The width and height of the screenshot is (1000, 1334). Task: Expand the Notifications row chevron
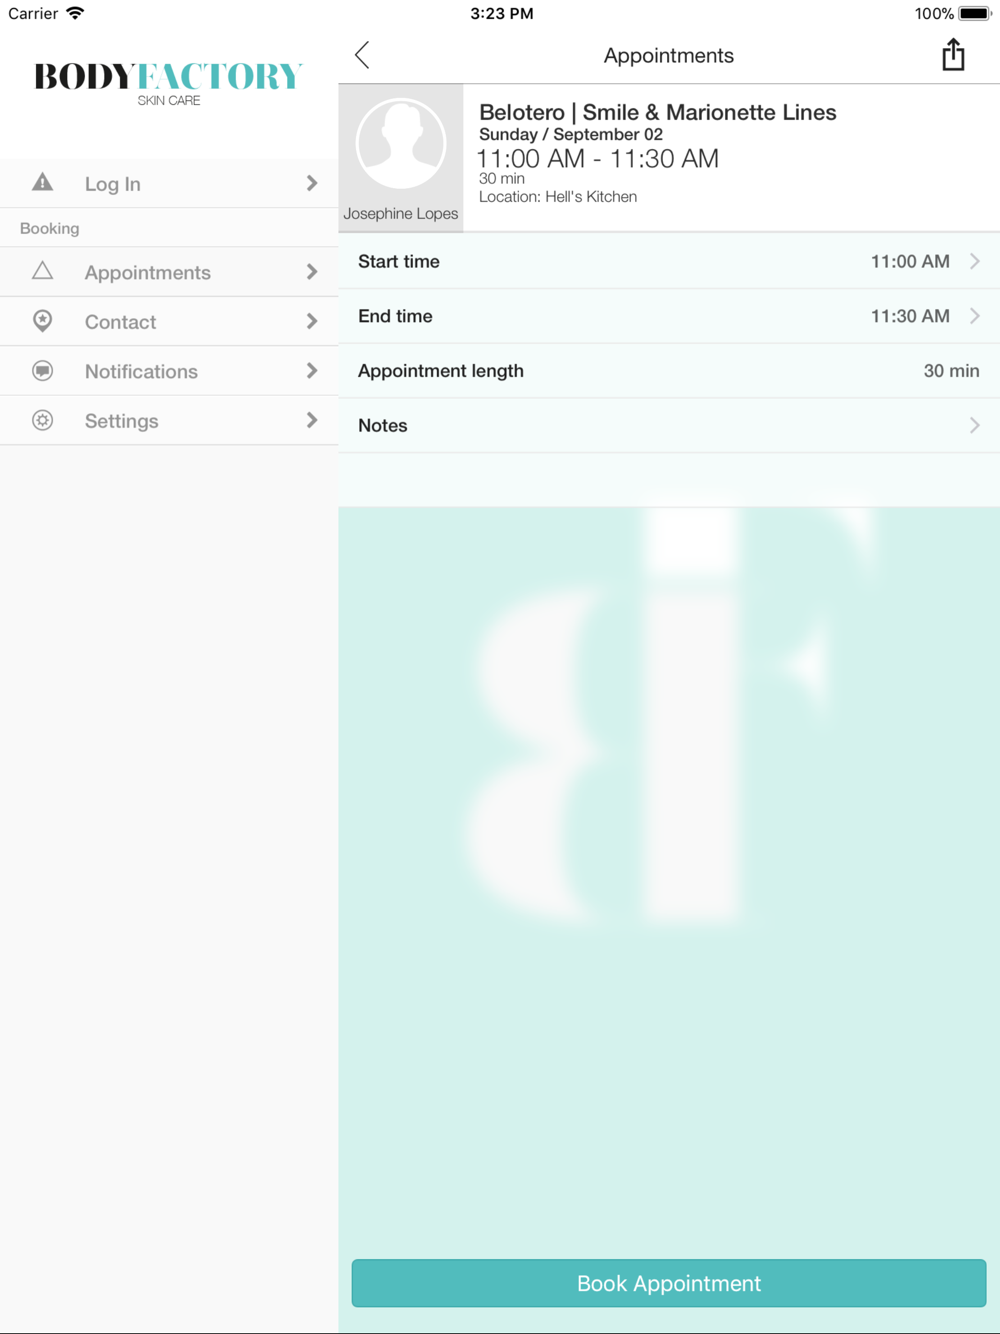coord(312,371)
